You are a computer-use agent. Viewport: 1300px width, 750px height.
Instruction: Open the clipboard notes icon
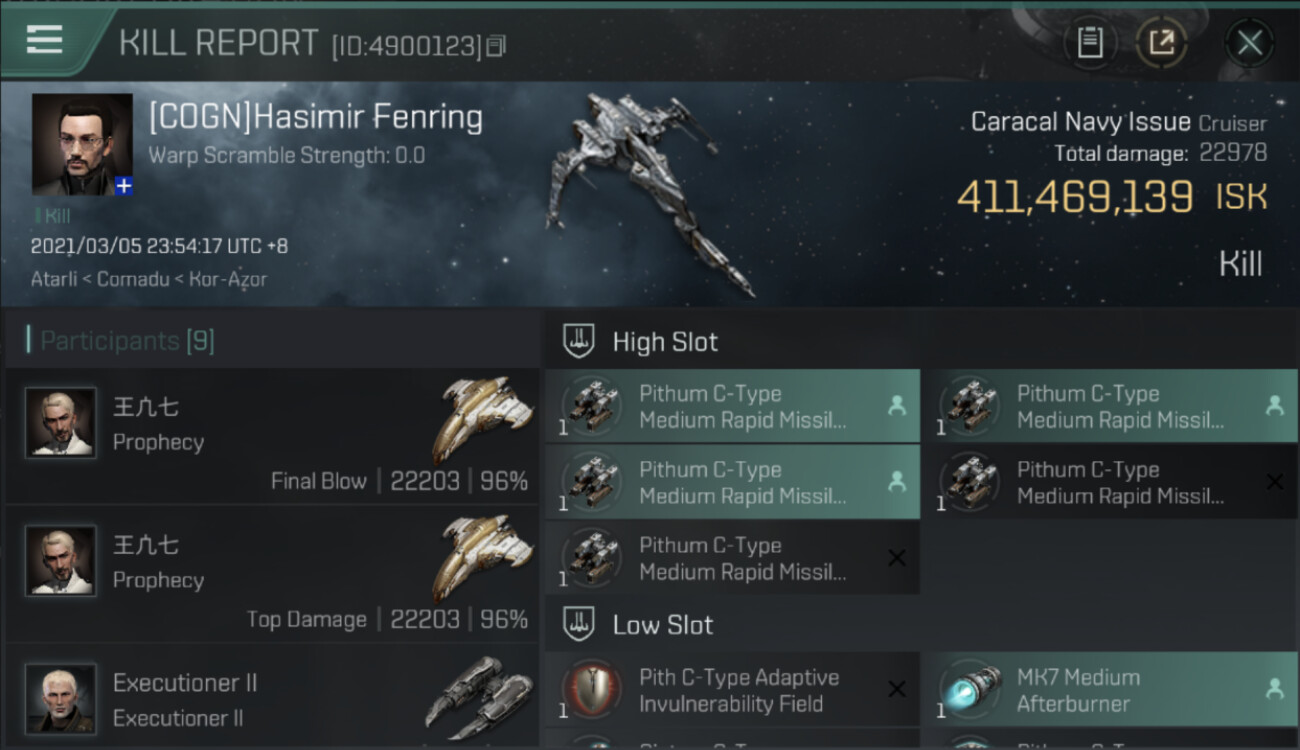tap(1090, 43)
